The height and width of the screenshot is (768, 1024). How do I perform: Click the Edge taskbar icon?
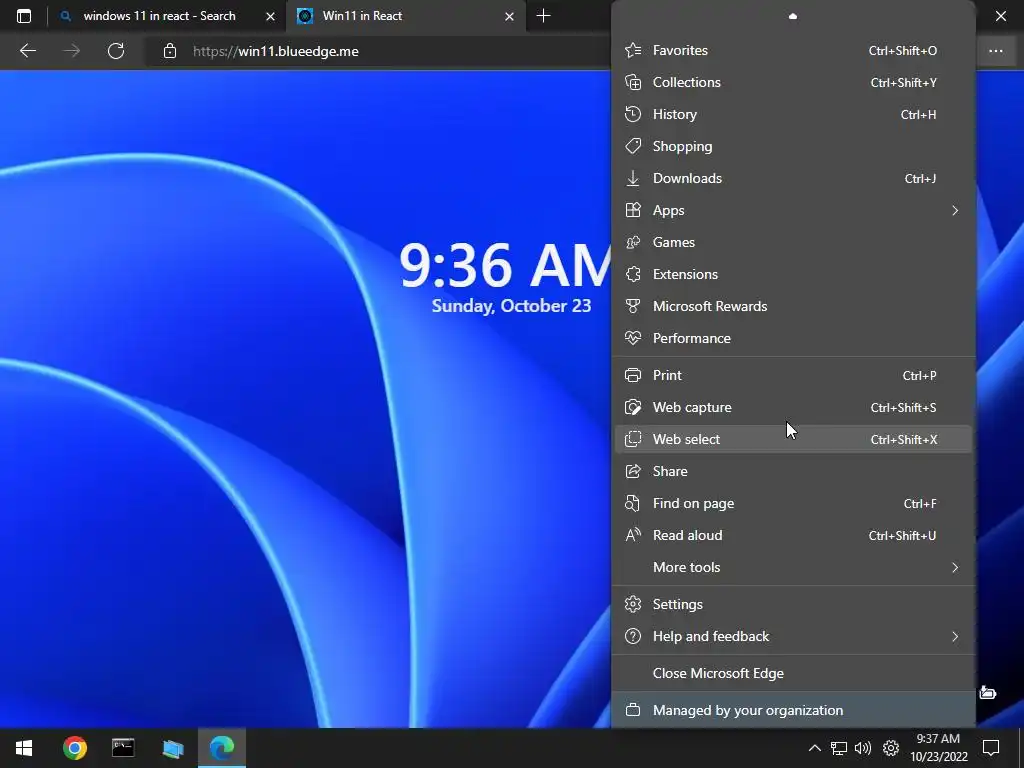pos(222,748)
